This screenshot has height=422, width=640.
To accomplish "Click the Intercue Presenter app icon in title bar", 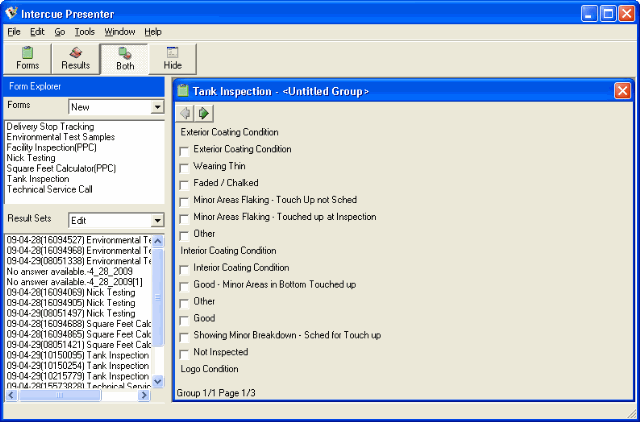I will click(x=11, y=13).
